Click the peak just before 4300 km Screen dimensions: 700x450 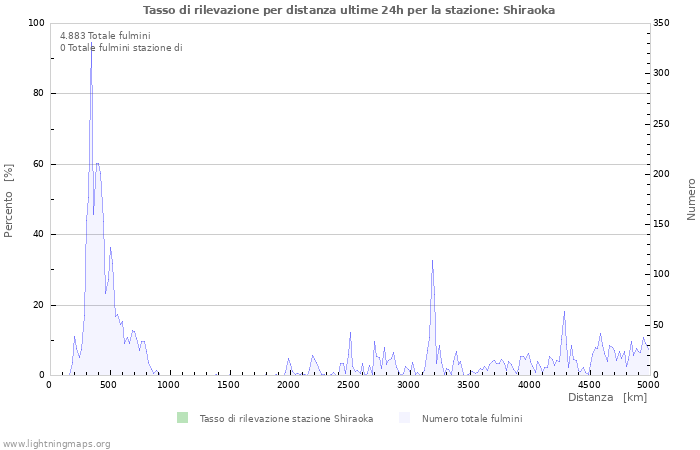(x=564, y=313)
